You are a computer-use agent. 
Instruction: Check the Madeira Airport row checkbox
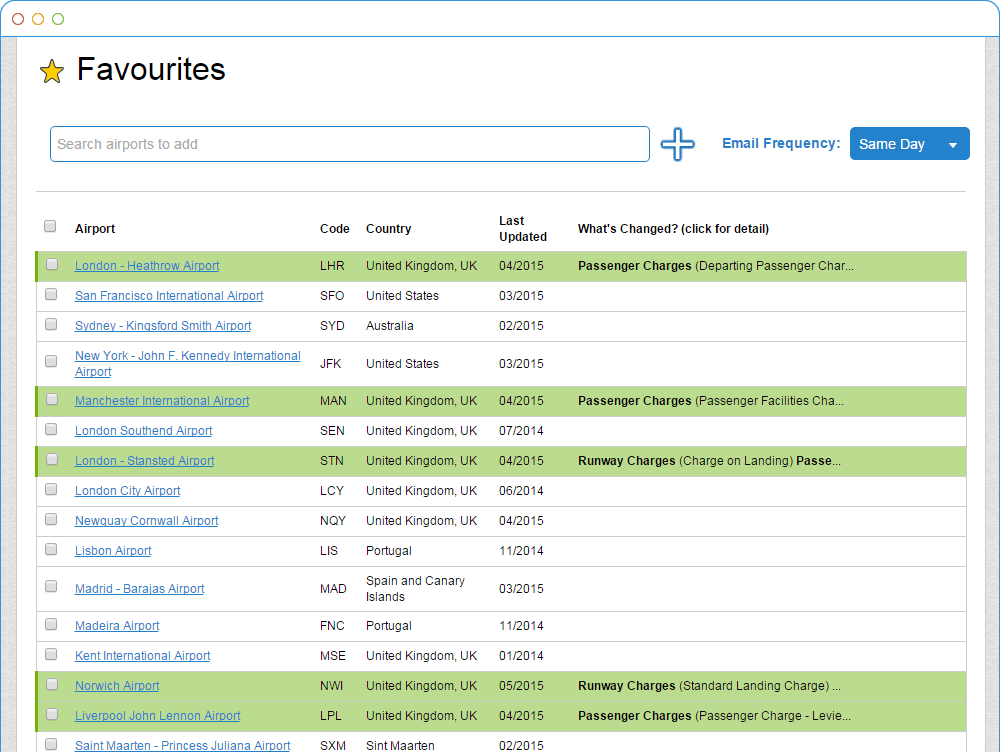(52, 624)
